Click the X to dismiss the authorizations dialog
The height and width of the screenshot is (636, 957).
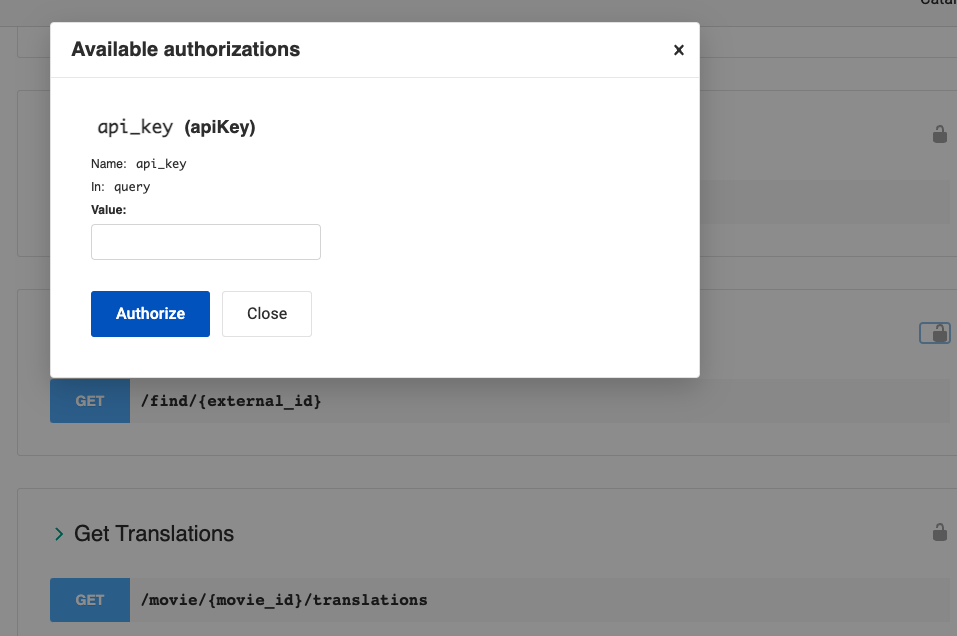click(x=678, y=49)
